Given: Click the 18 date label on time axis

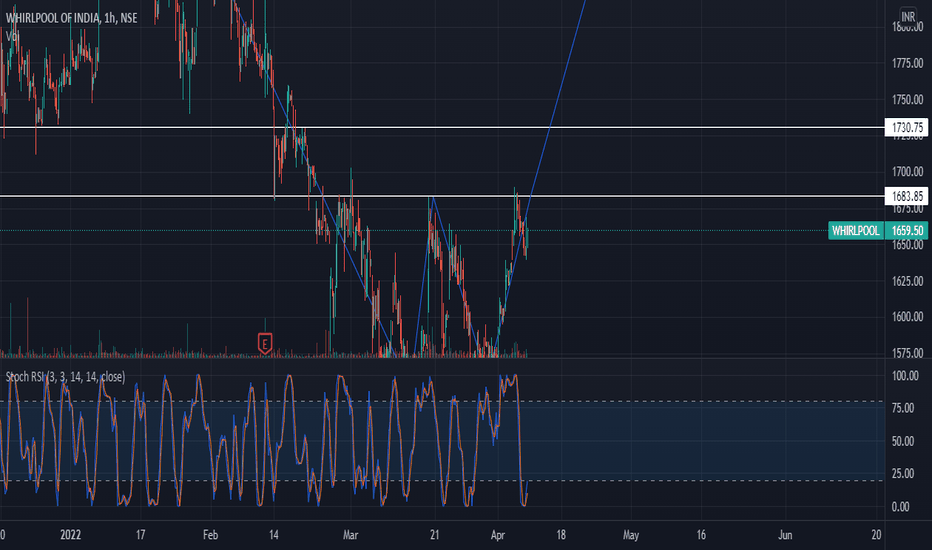Looking at the screenshot, I should pyautogui.click(x=561, y=535).
